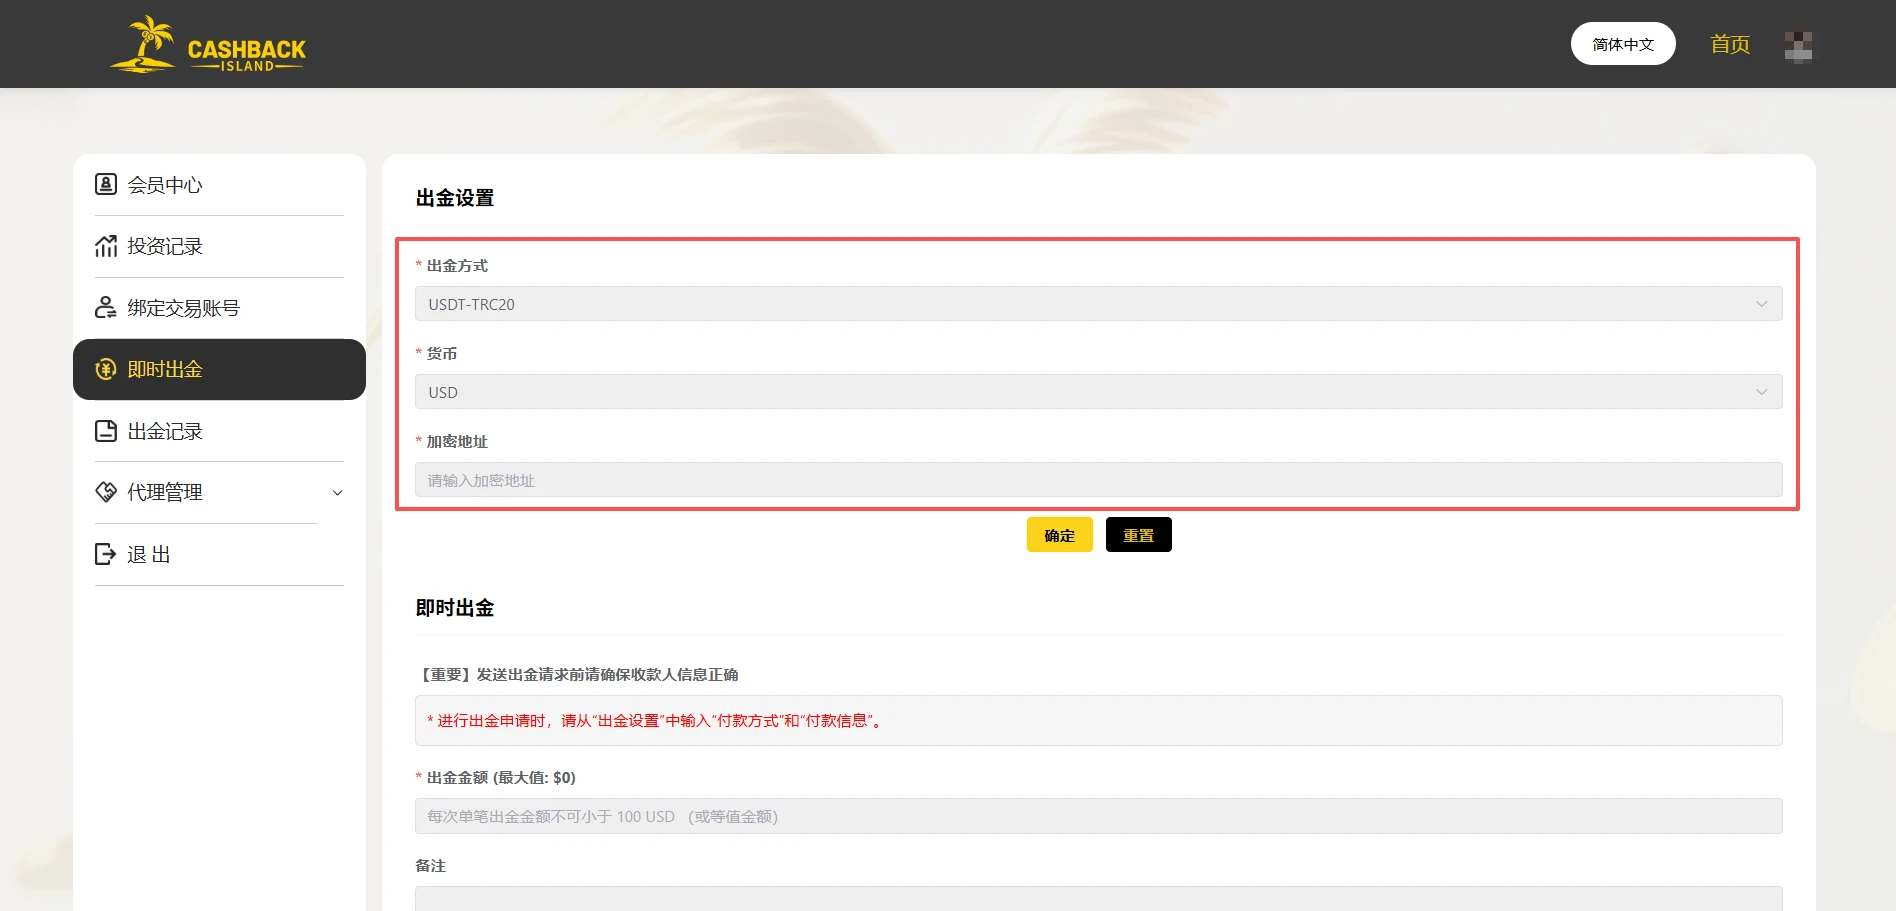Go to 首页 in the top navigation
Screen dimensions: 1896x911
click(1729, 44)
